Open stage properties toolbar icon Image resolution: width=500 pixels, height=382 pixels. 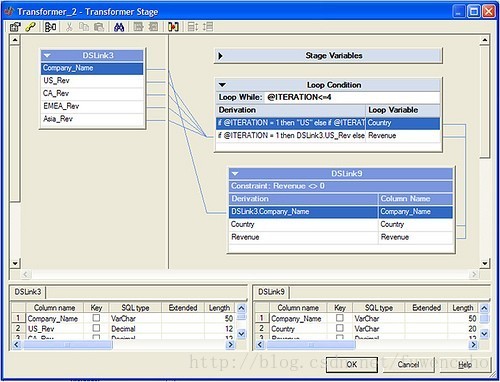click(15, 27)
